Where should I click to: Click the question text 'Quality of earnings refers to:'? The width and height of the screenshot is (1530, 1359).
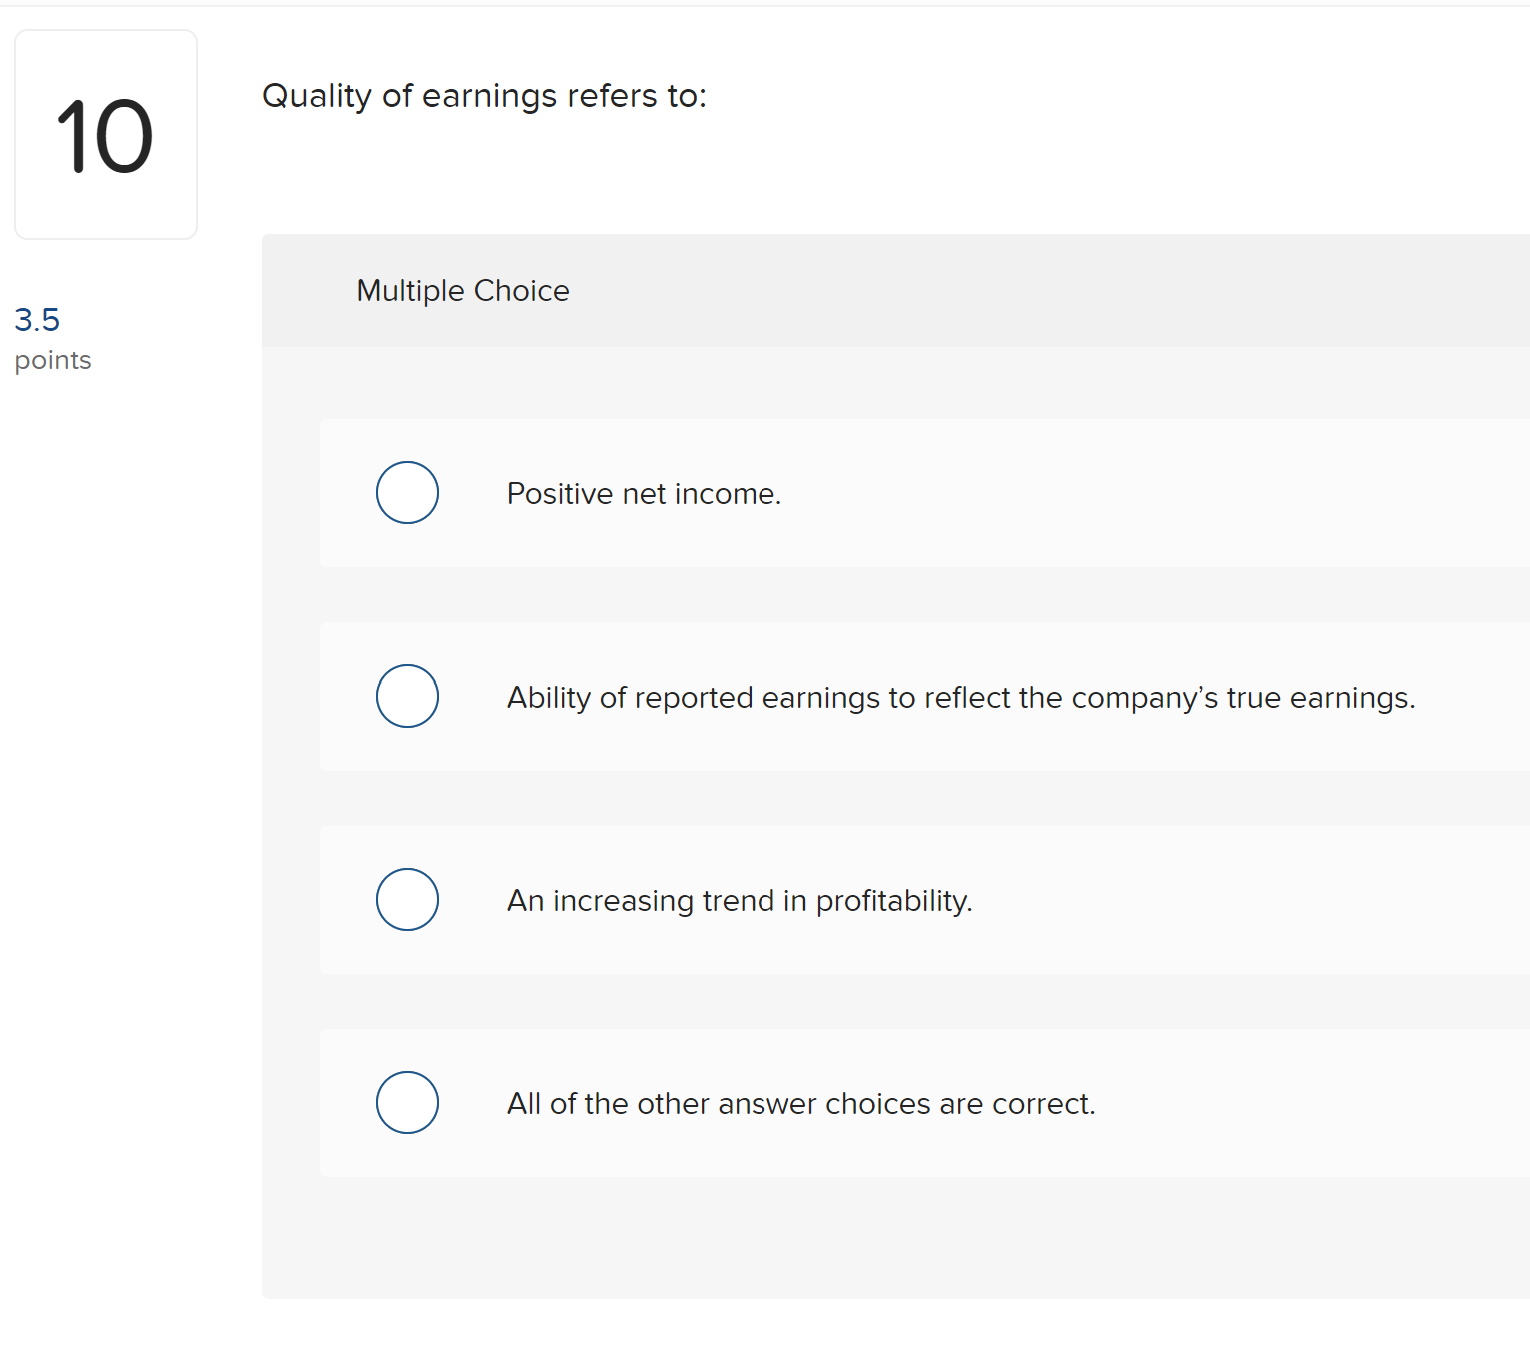[x=484, y=95]
